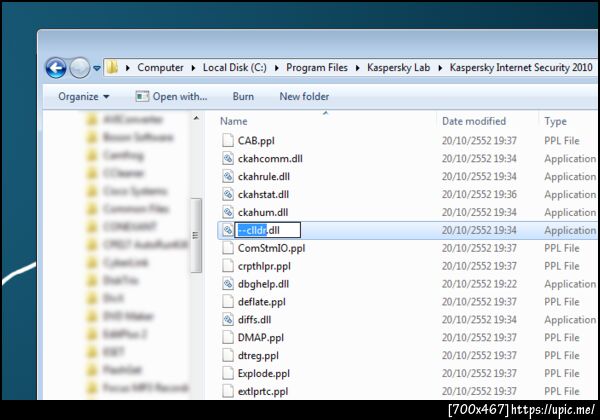The height and width of the screenshot is (420, 600).
Task: Select Computer in the address bar
Action: pos(160,68)
